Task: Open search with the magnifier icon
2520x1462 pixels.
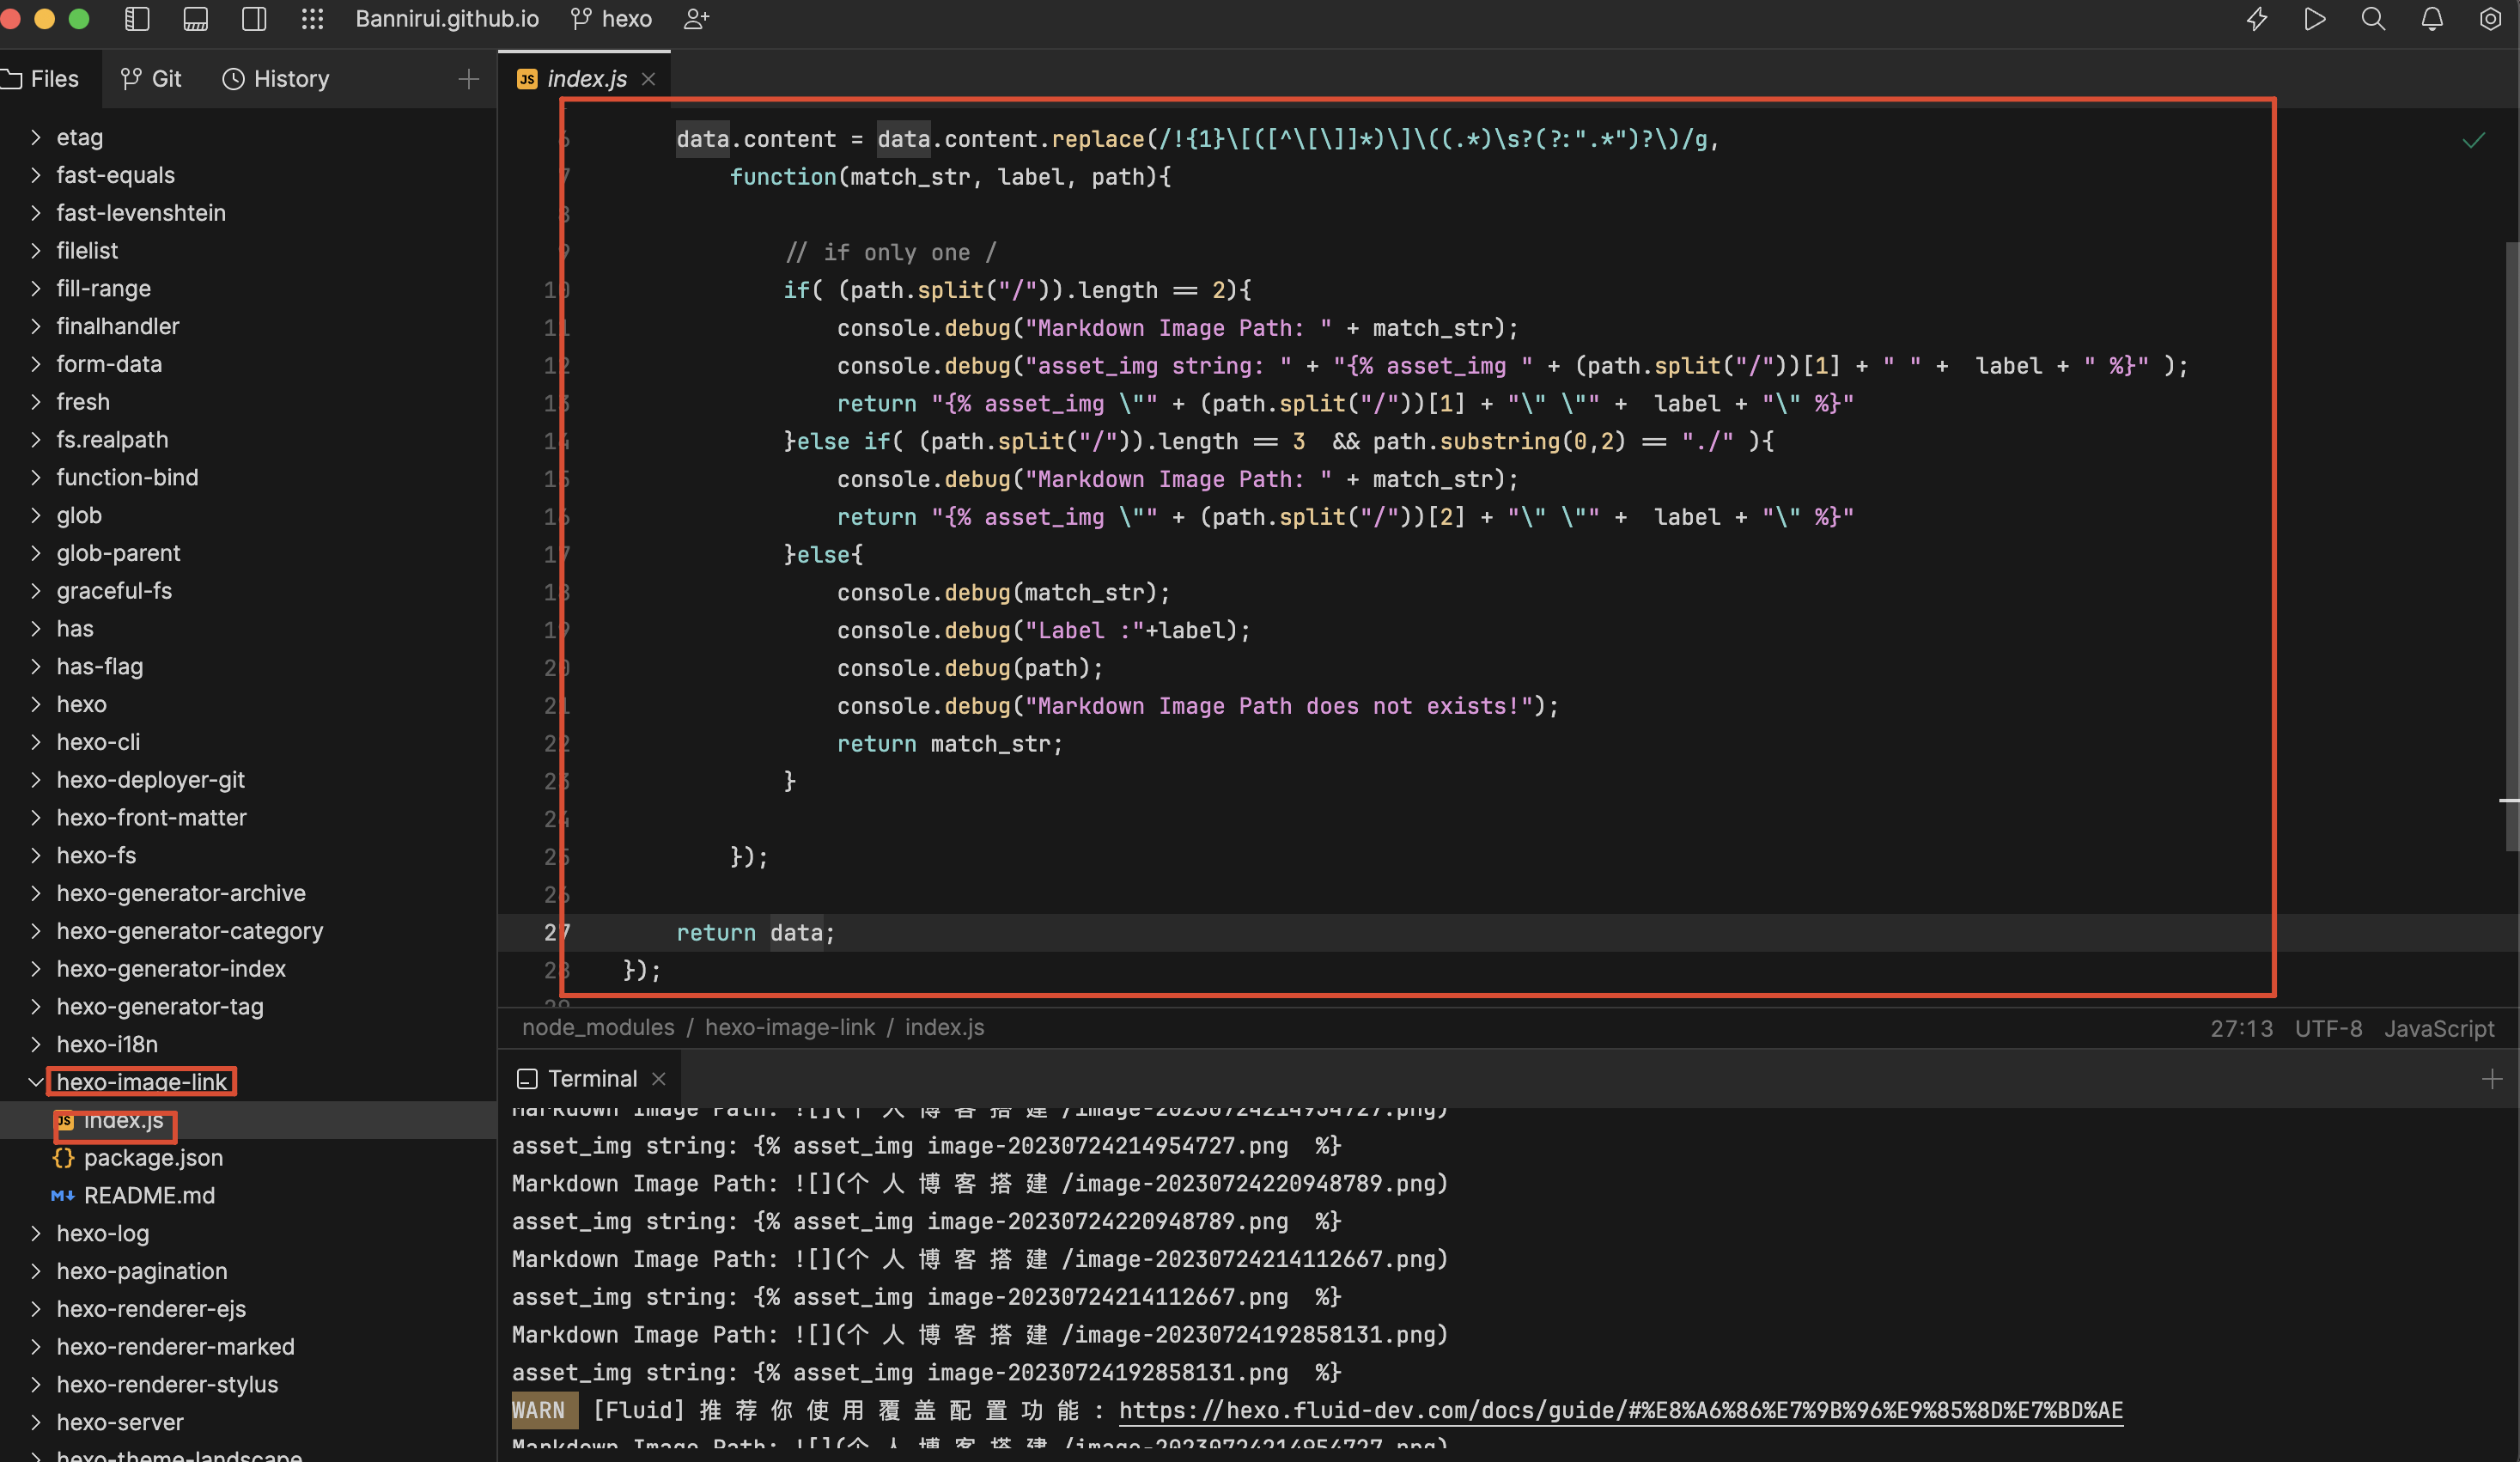Action: coord(2373,19)
